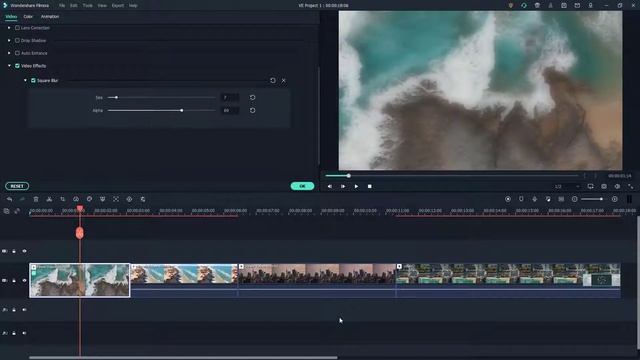Click the green OK button
The image size is (640, 360).
point(302,186)
